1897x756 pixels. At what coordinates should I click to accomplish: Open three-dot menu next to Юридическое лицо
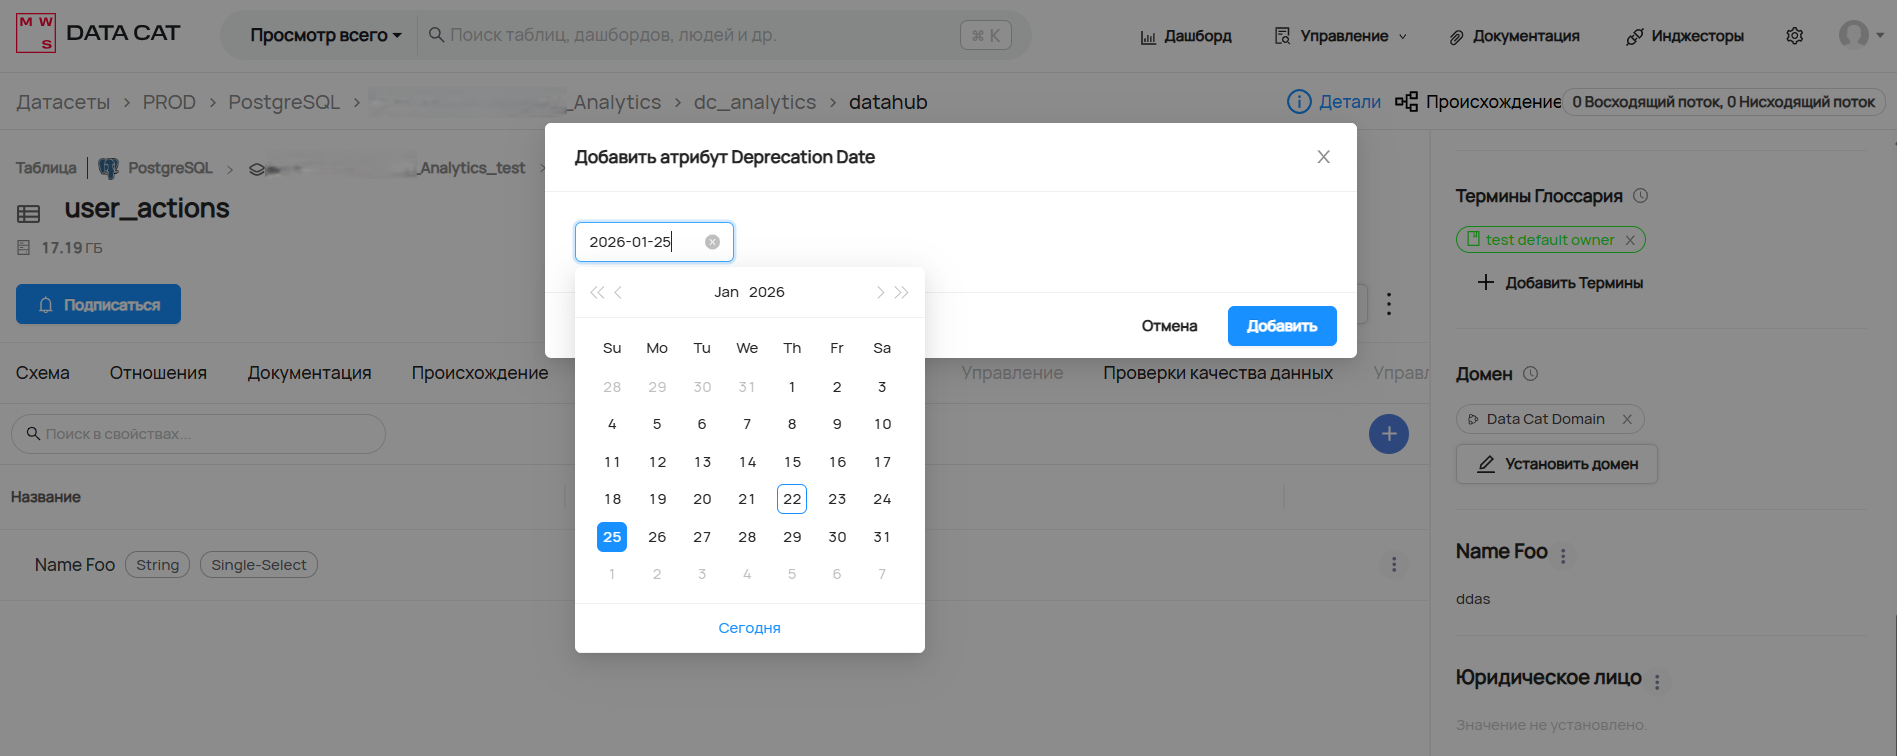click(x=1657, y=682)
